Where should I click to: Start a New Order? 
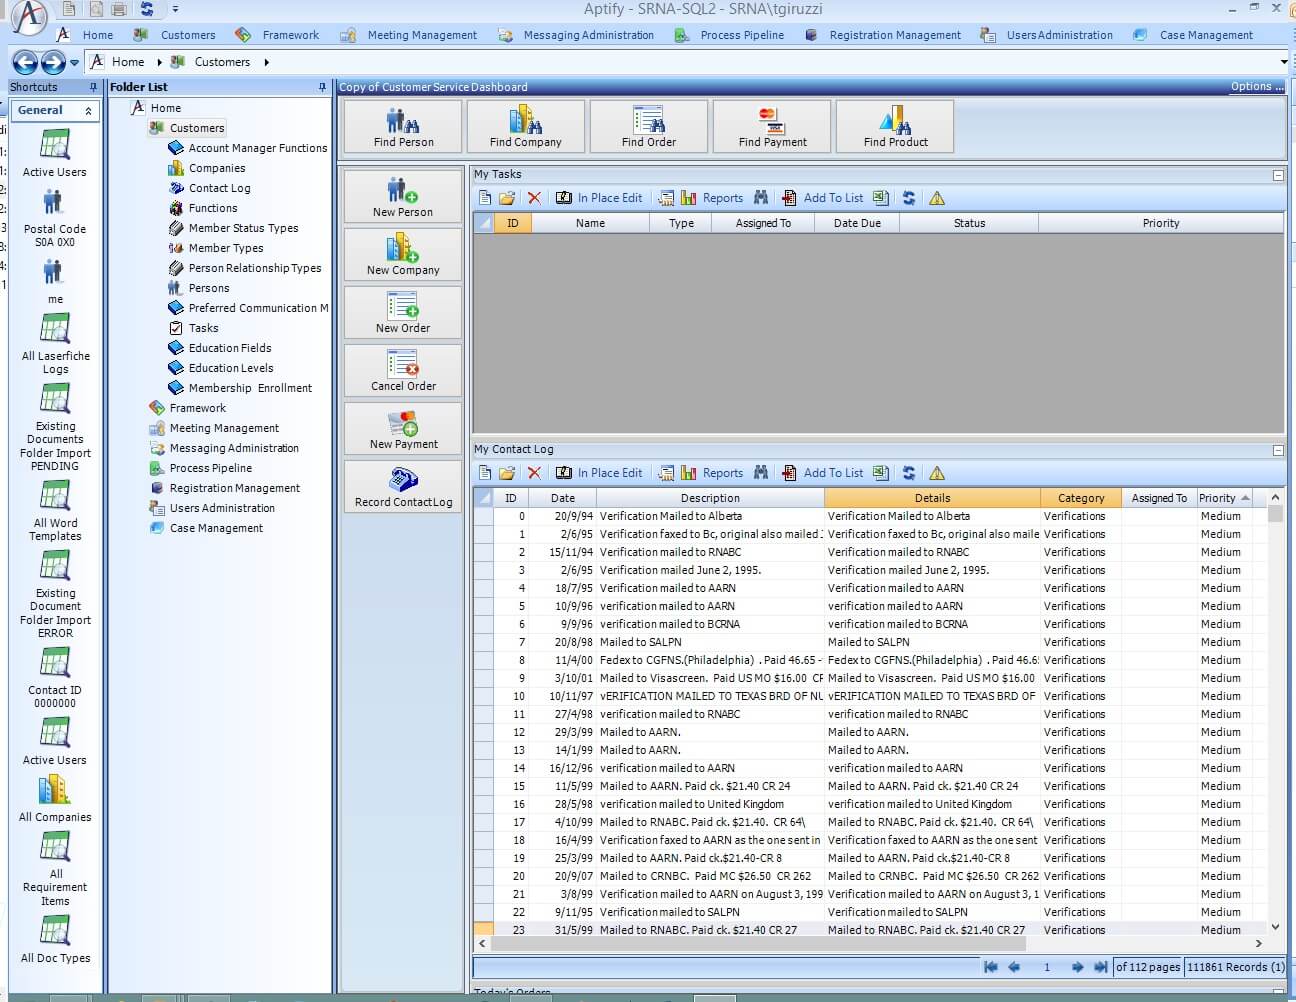coord(403,312)
